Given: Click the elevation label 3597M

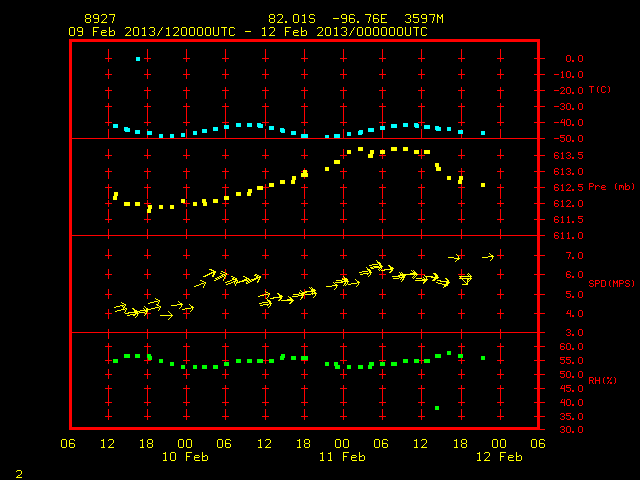Looking at the screenshot, I should (424, 19).
